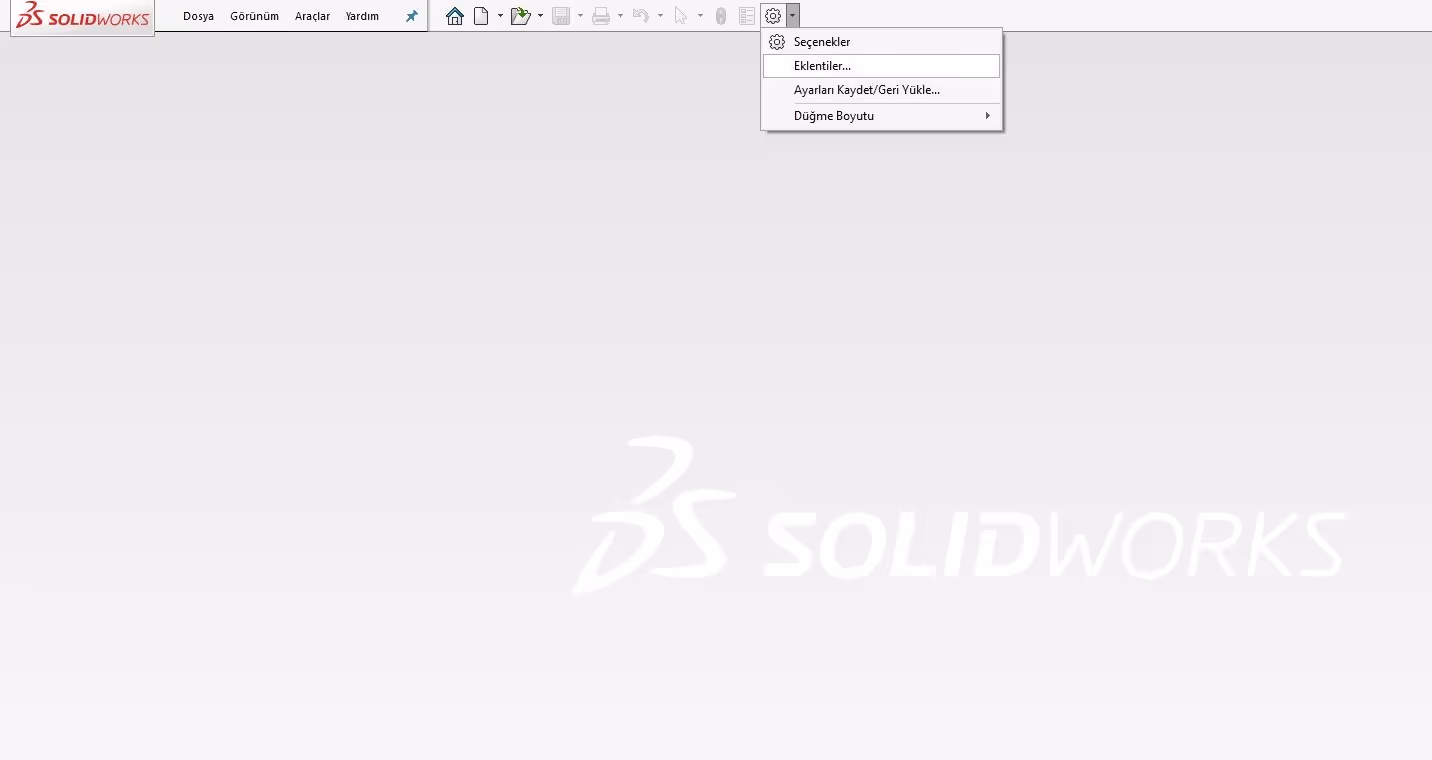
Task: Collapse the Options gear dropdown arrow
Action: 792,16
